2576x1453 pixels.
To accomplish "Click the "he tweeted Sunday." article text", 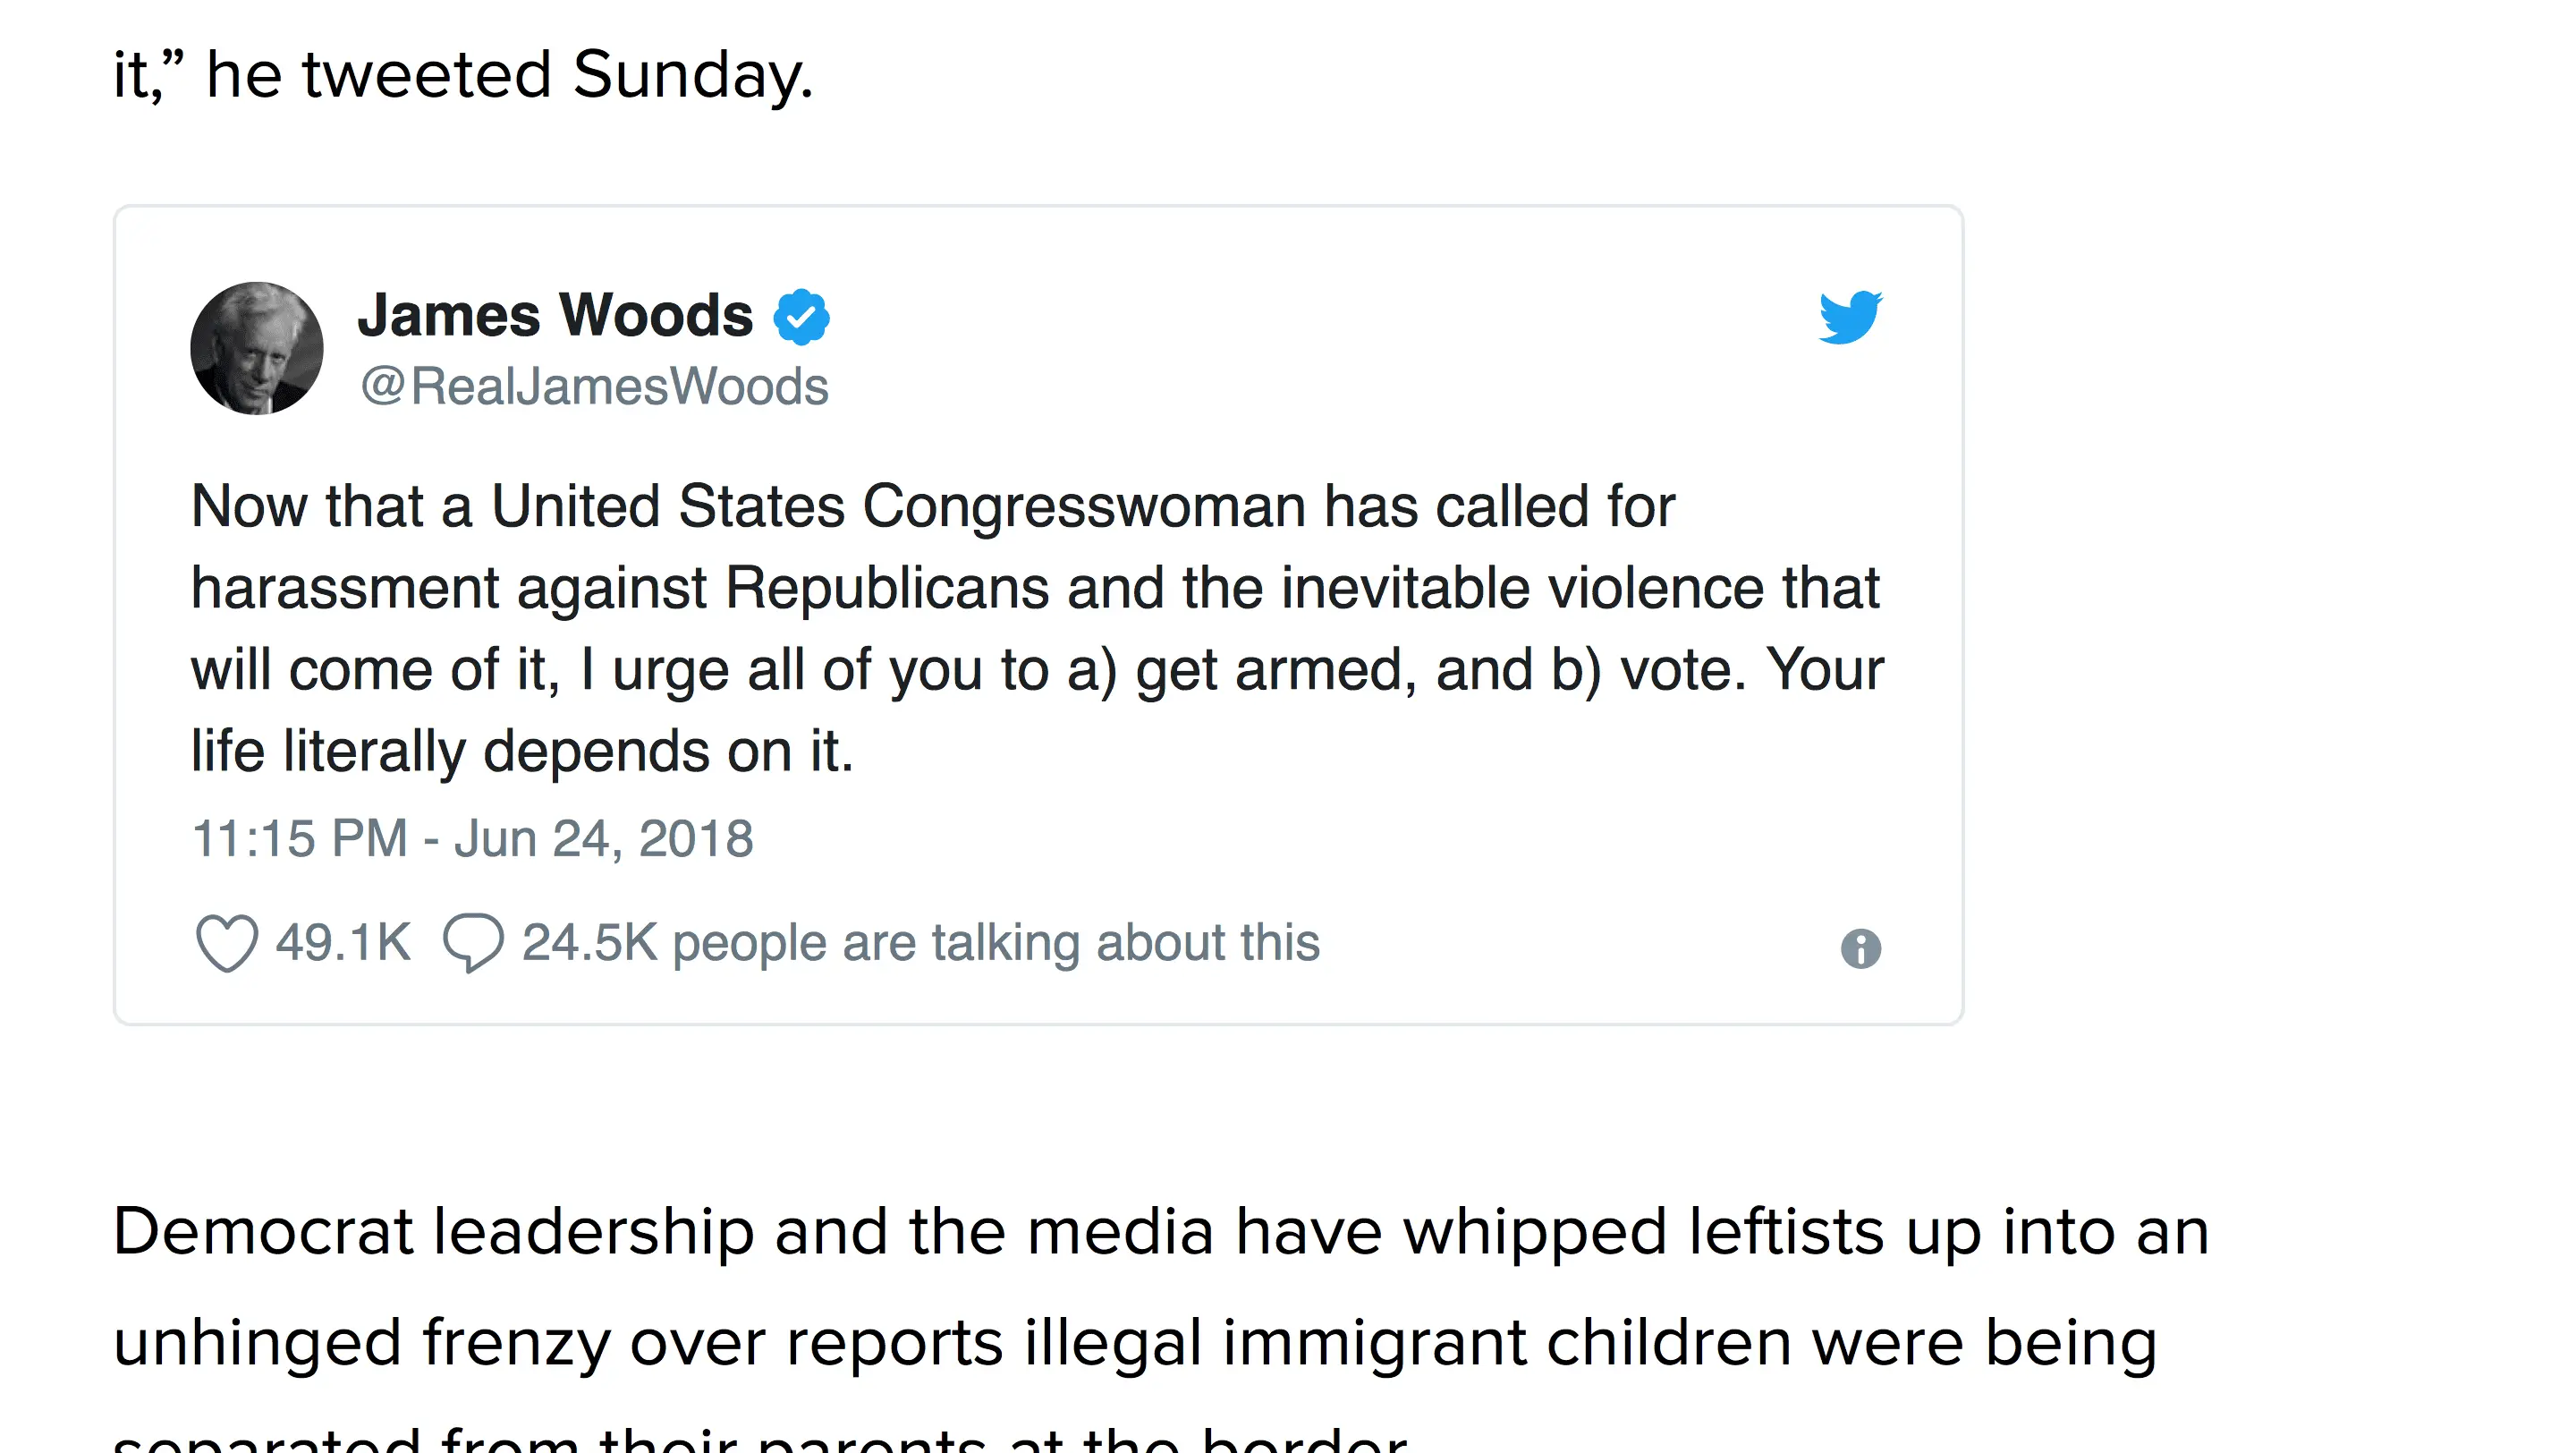I will [510, 75].
